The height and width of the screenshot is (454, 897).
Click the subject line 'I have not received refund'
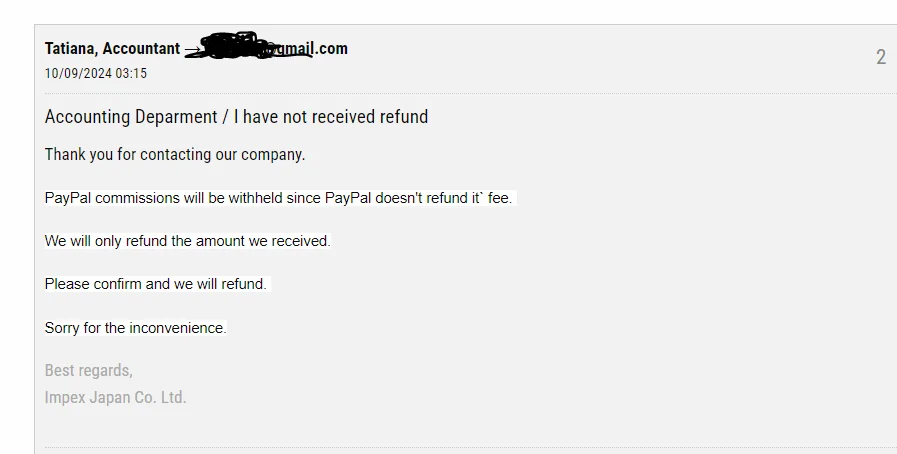tap(331, 117)
